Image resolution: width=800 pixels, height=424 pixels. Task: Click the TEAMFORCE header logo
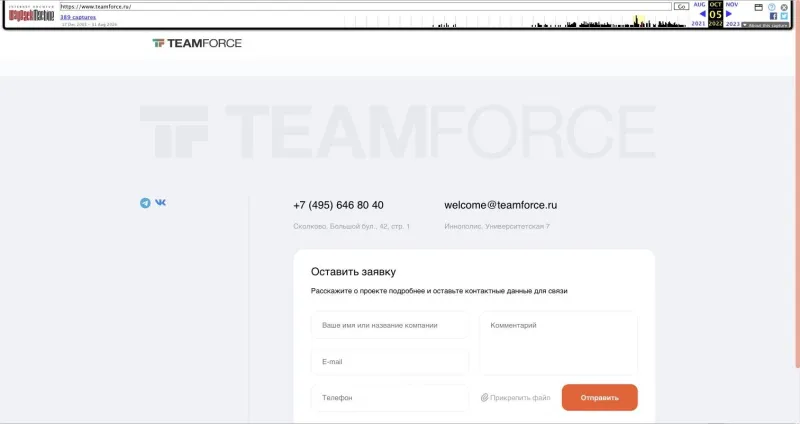[x=197, y=43]
